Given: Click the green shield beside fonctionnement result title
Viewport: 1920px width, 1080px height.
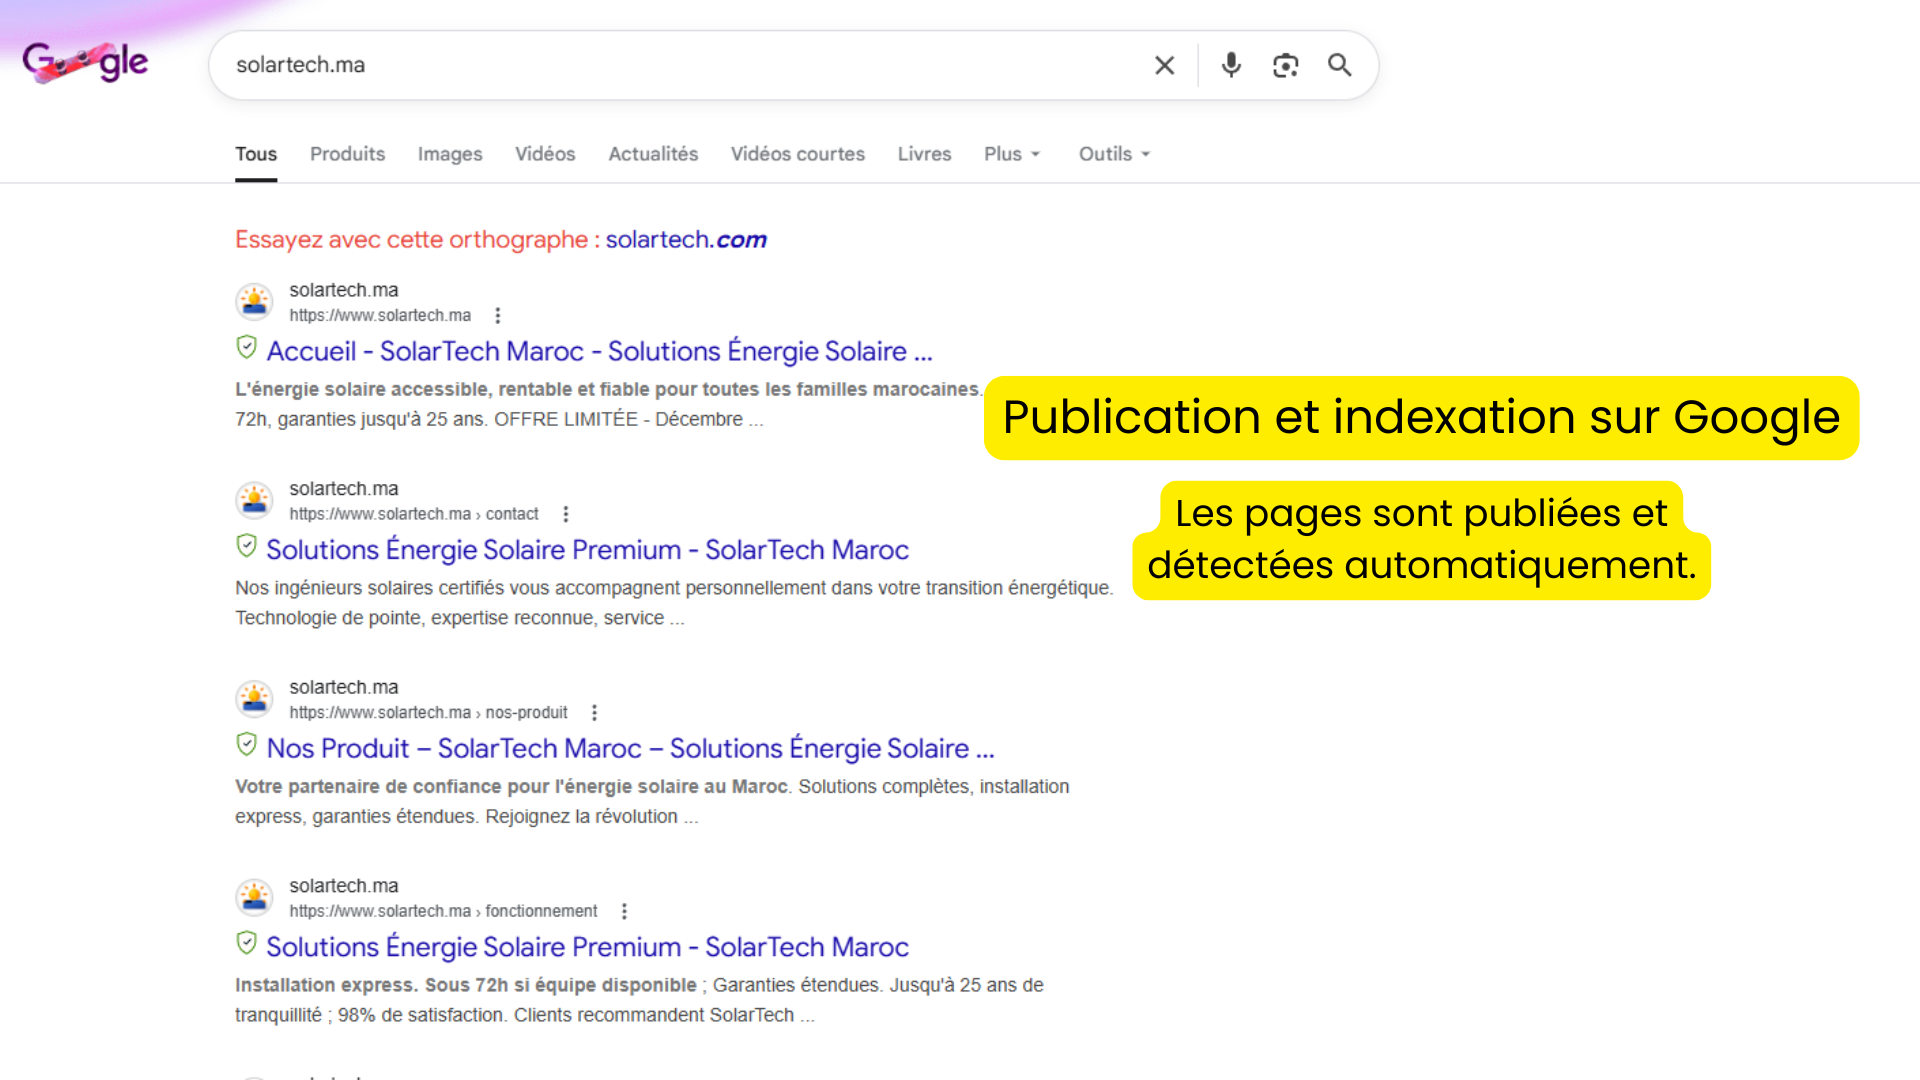Looking at the screenshot, I should click(247, 943).
